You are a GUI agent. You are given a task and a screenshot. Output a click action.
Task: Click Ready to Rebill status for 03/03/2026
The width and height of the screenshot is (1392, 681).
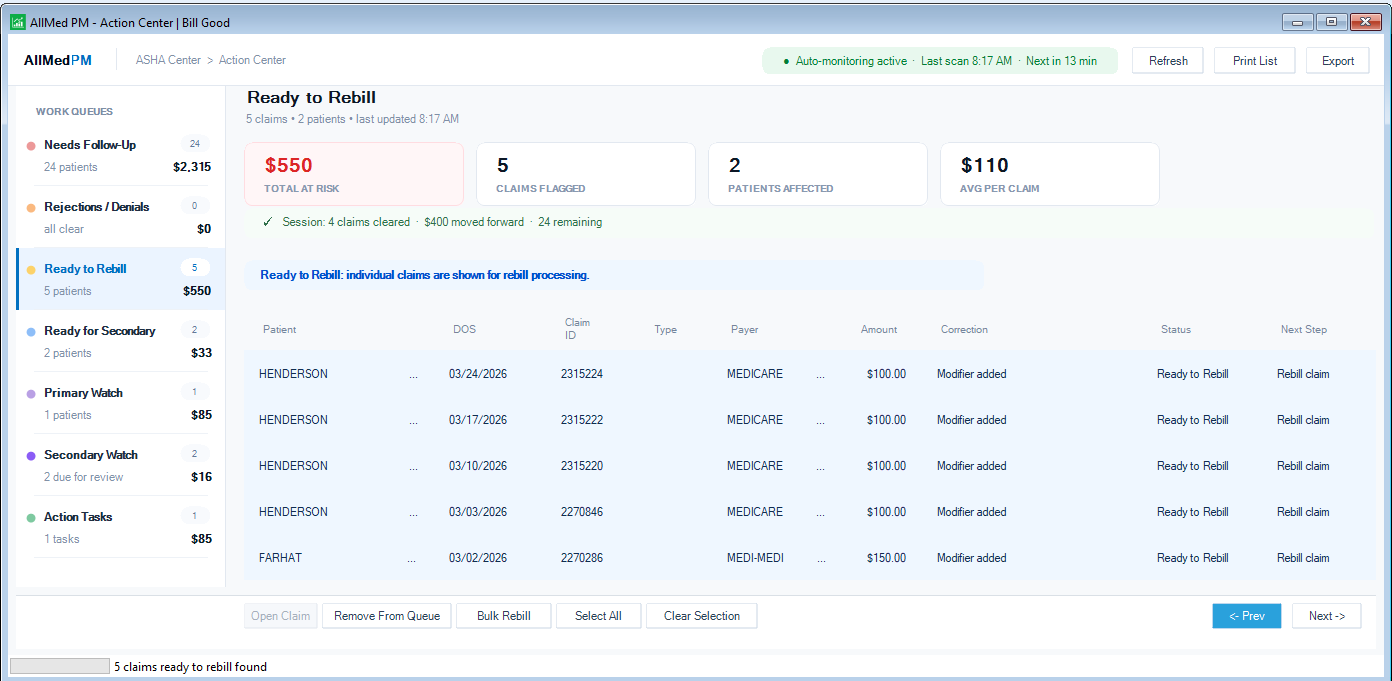[x=1192, y=512]
